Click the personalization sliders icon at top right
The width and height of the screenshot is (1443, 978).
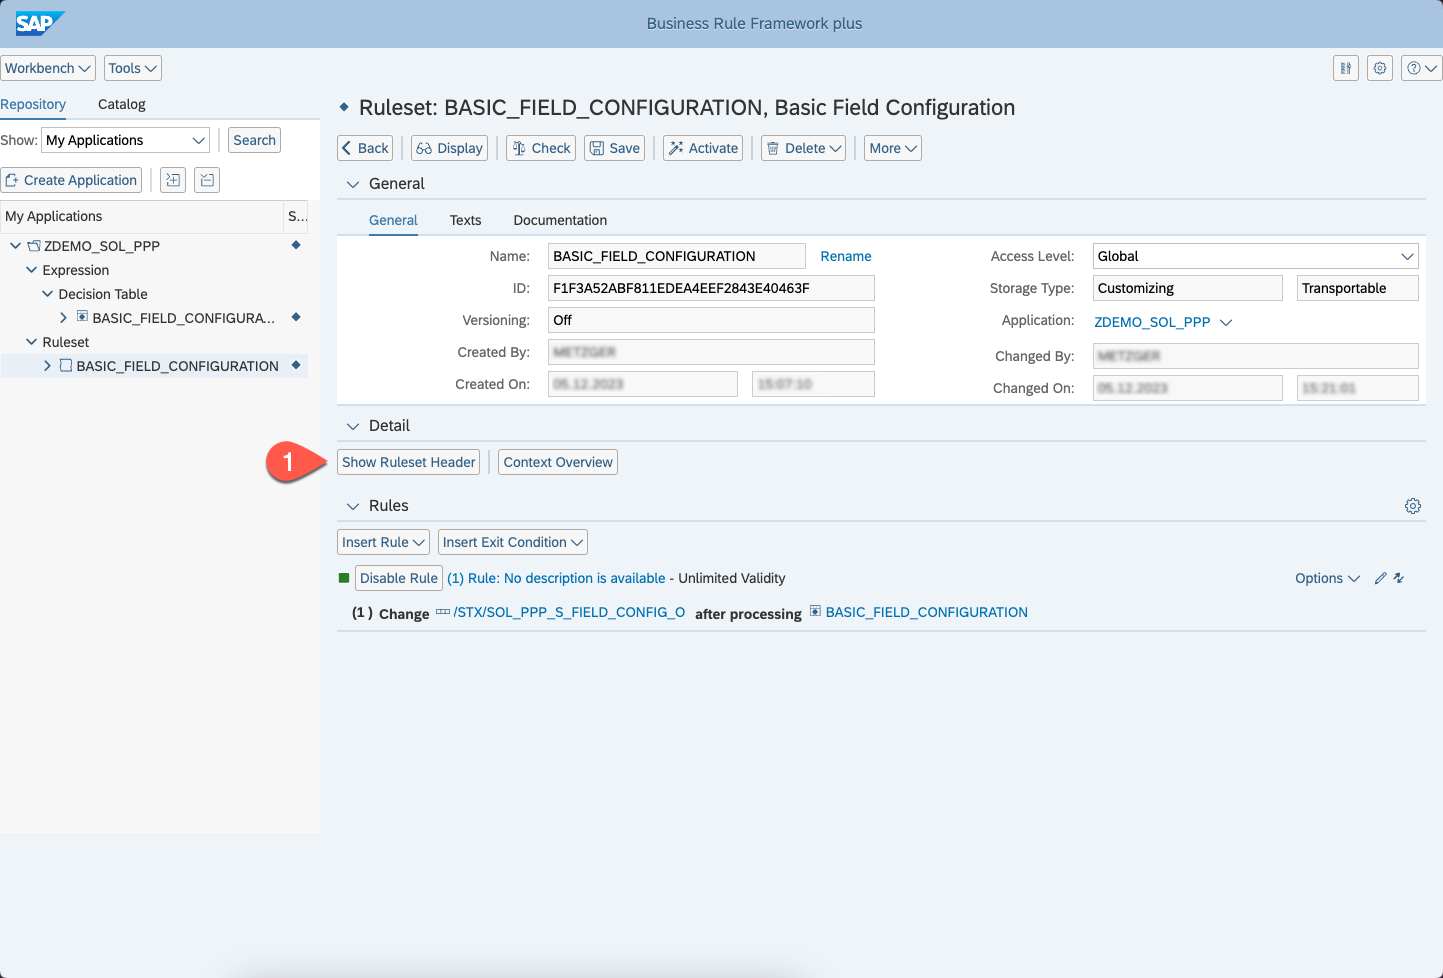[1346, 68]
